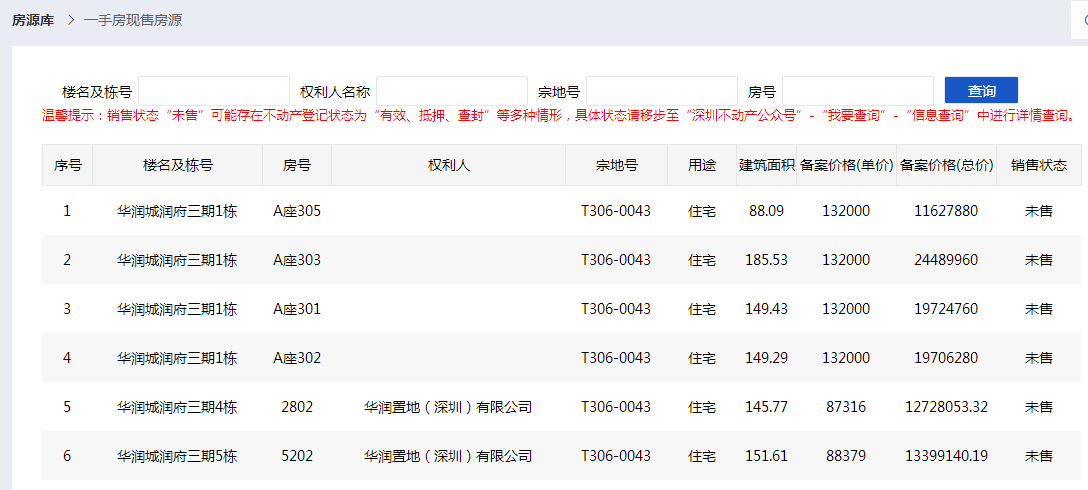
Task: Click the 未售 status in row 4
Action: [1039, 358]
